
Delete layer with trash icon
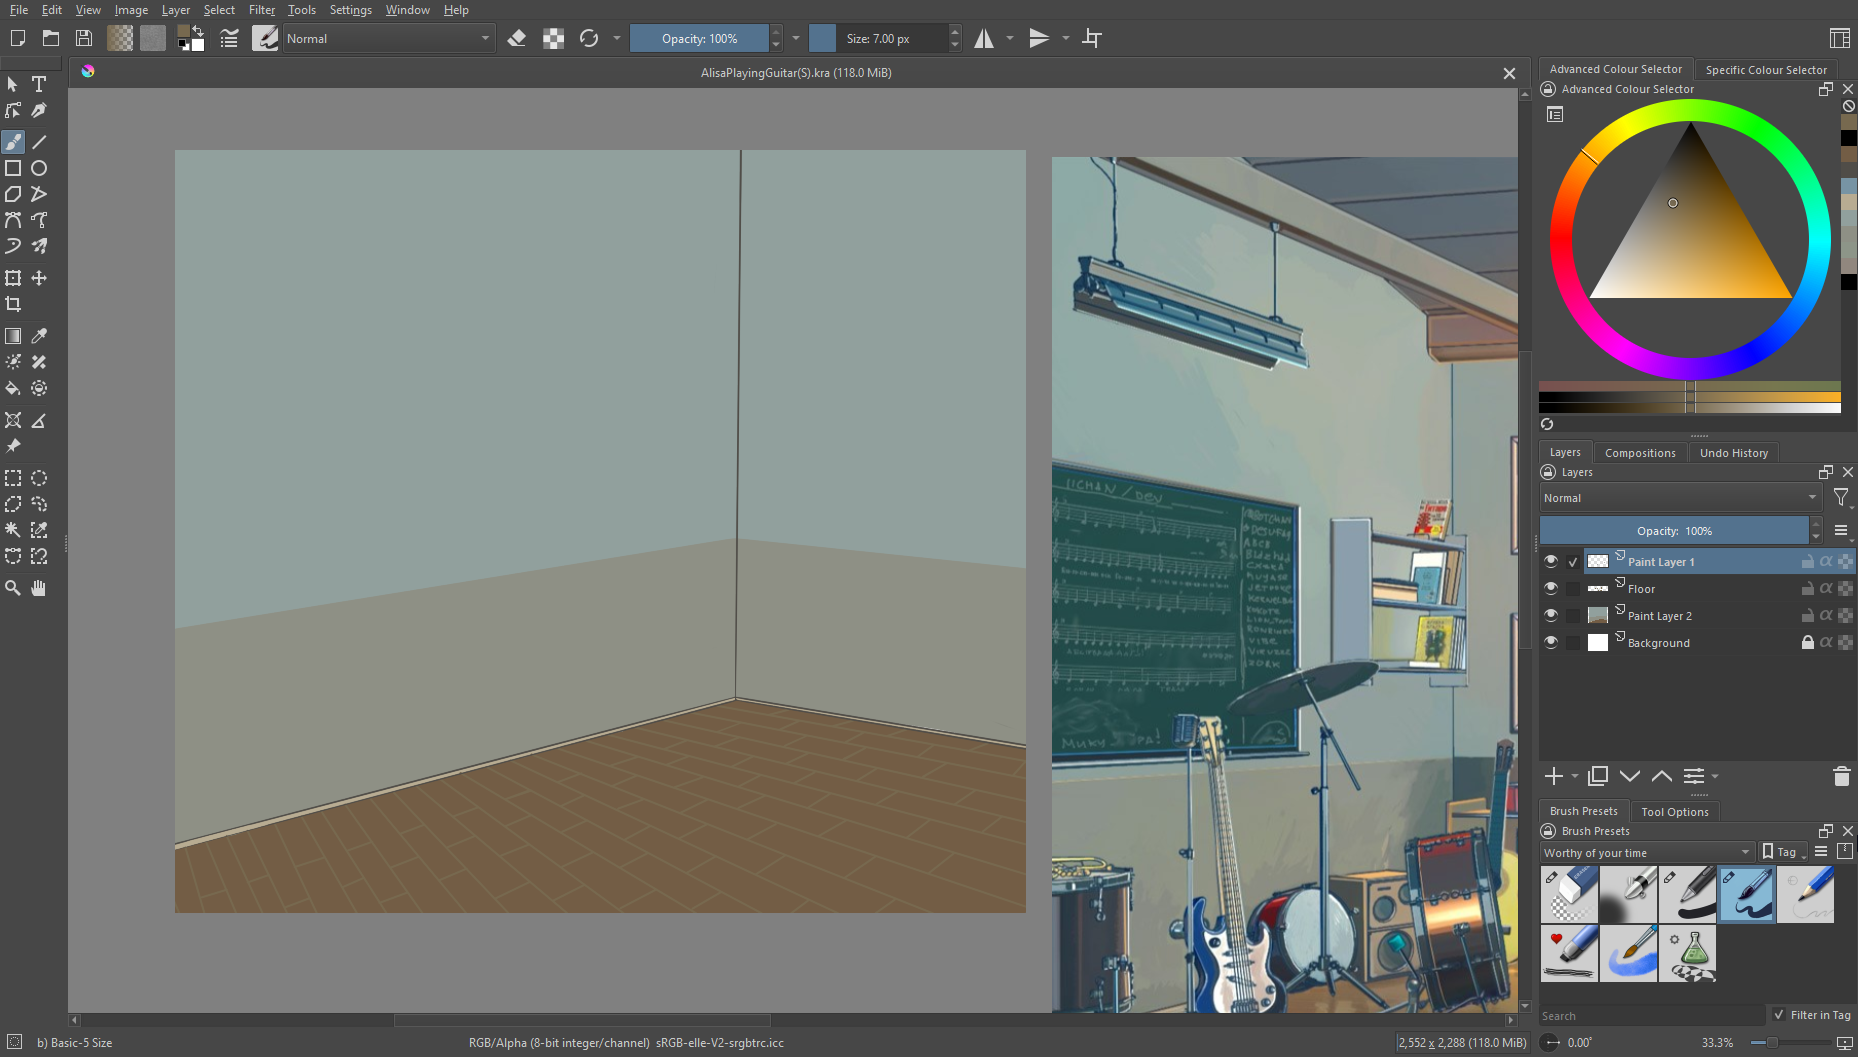[x=1841, y=776]
